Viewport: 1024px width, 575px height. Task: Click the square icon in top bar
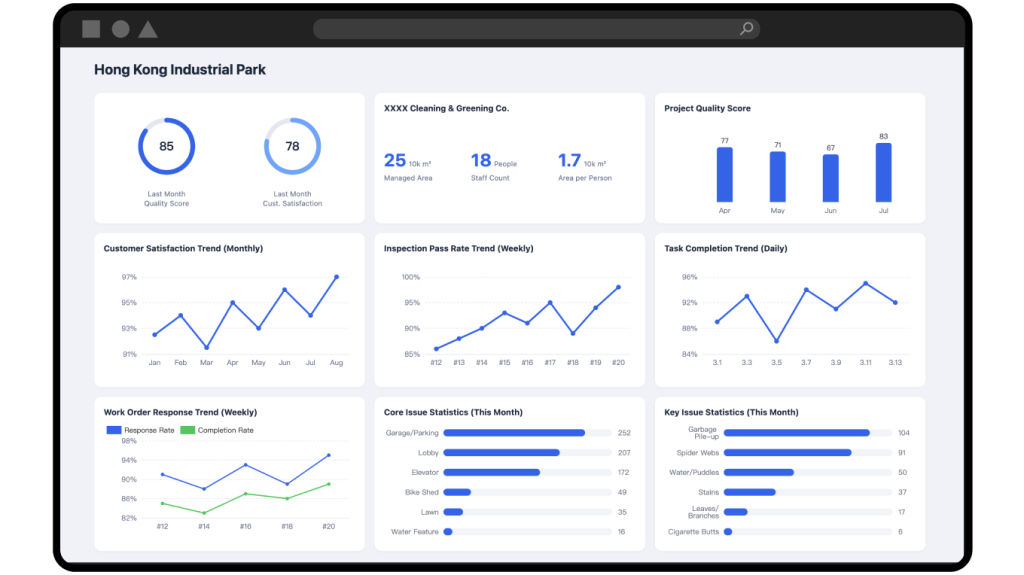click(x=91, y=29)
